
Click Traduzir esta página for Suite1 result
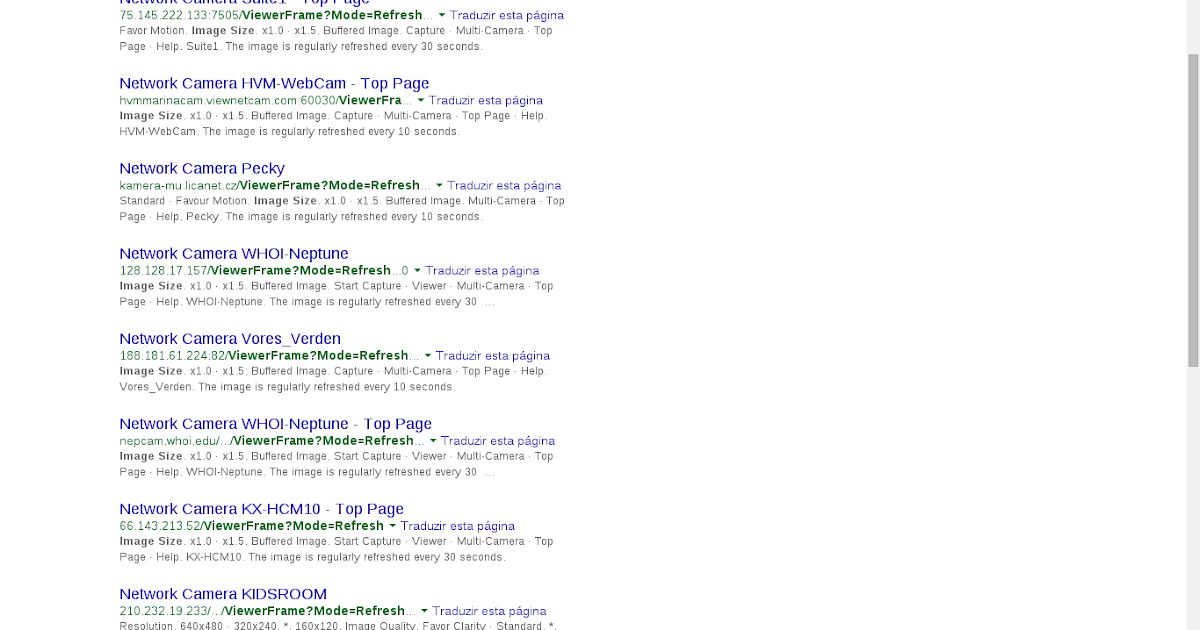[507, 16]
